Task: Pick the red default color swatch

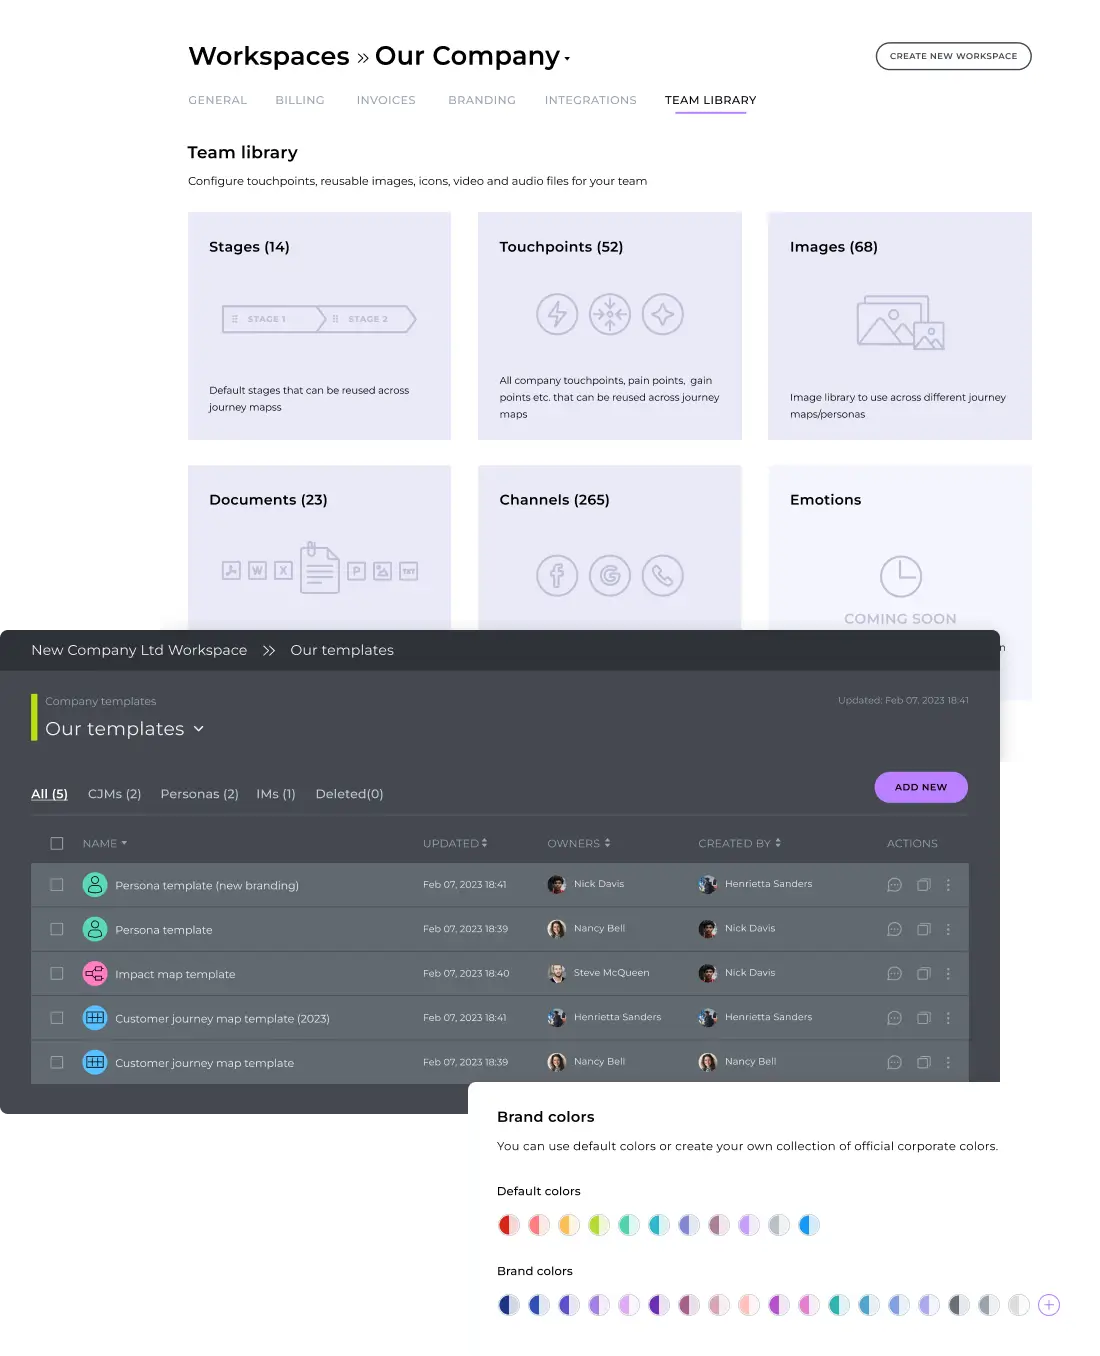Action: tap(509, 1225)
